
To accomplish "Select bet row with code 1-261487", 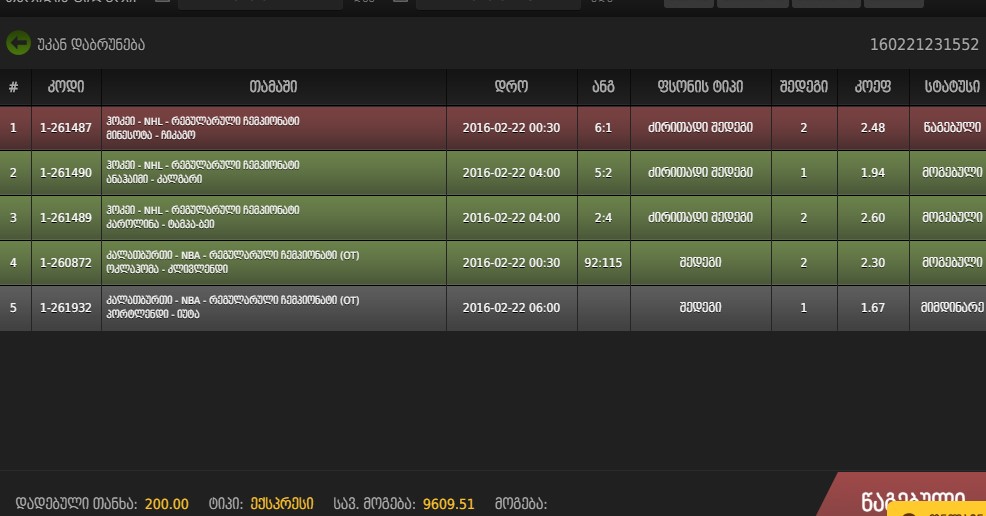I will coord(493,128).
